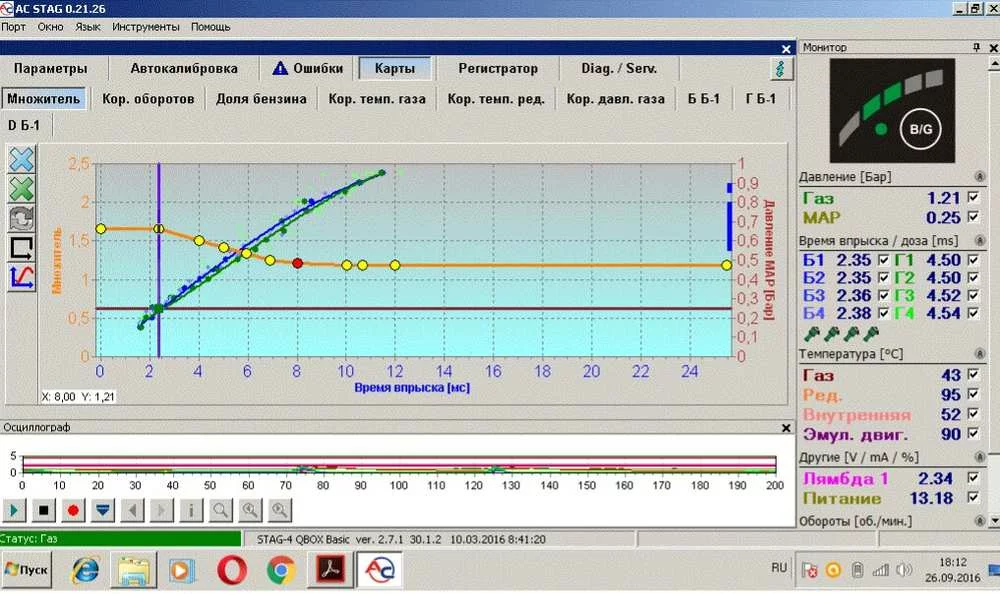1000x594 pixels.
Task: Select the red point on the multiplier curve
Action: (297, 263)
